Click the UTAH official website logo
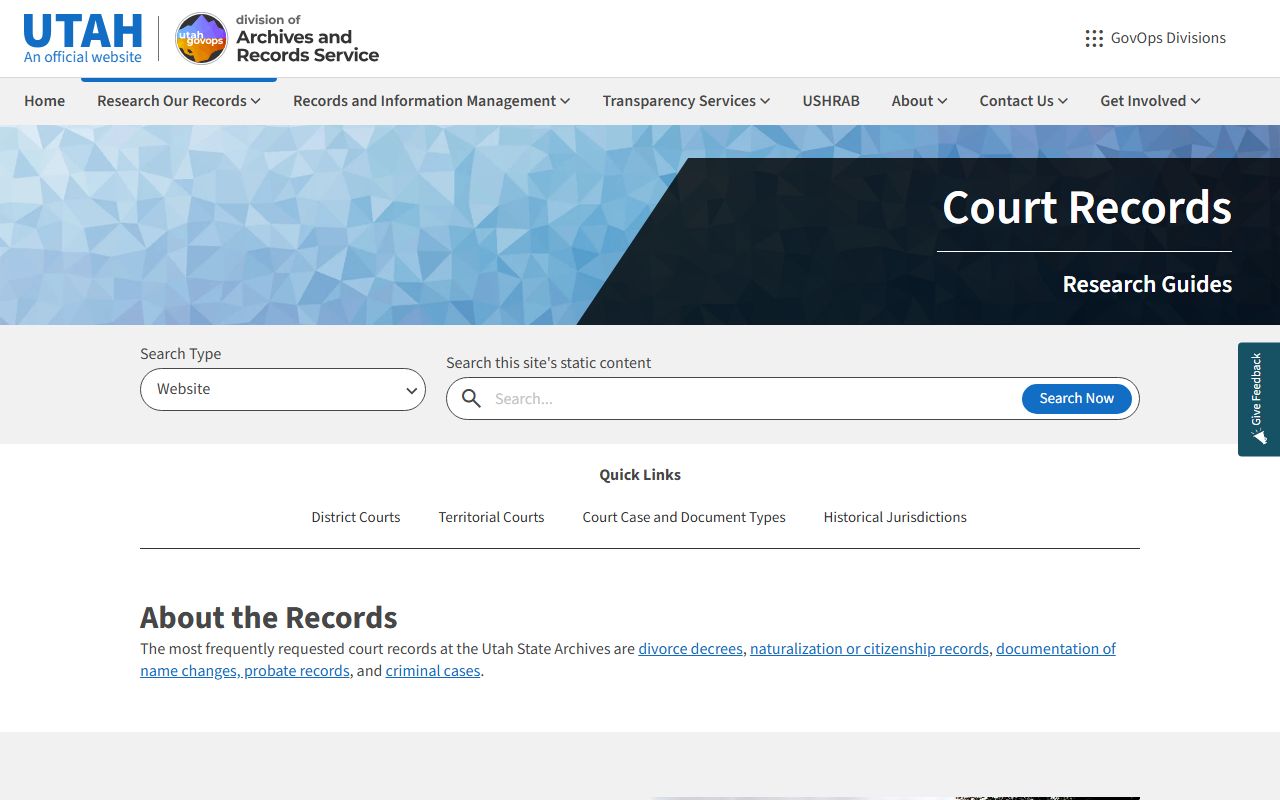Screen dimensions: 1280x800 [x=83, y=38]
